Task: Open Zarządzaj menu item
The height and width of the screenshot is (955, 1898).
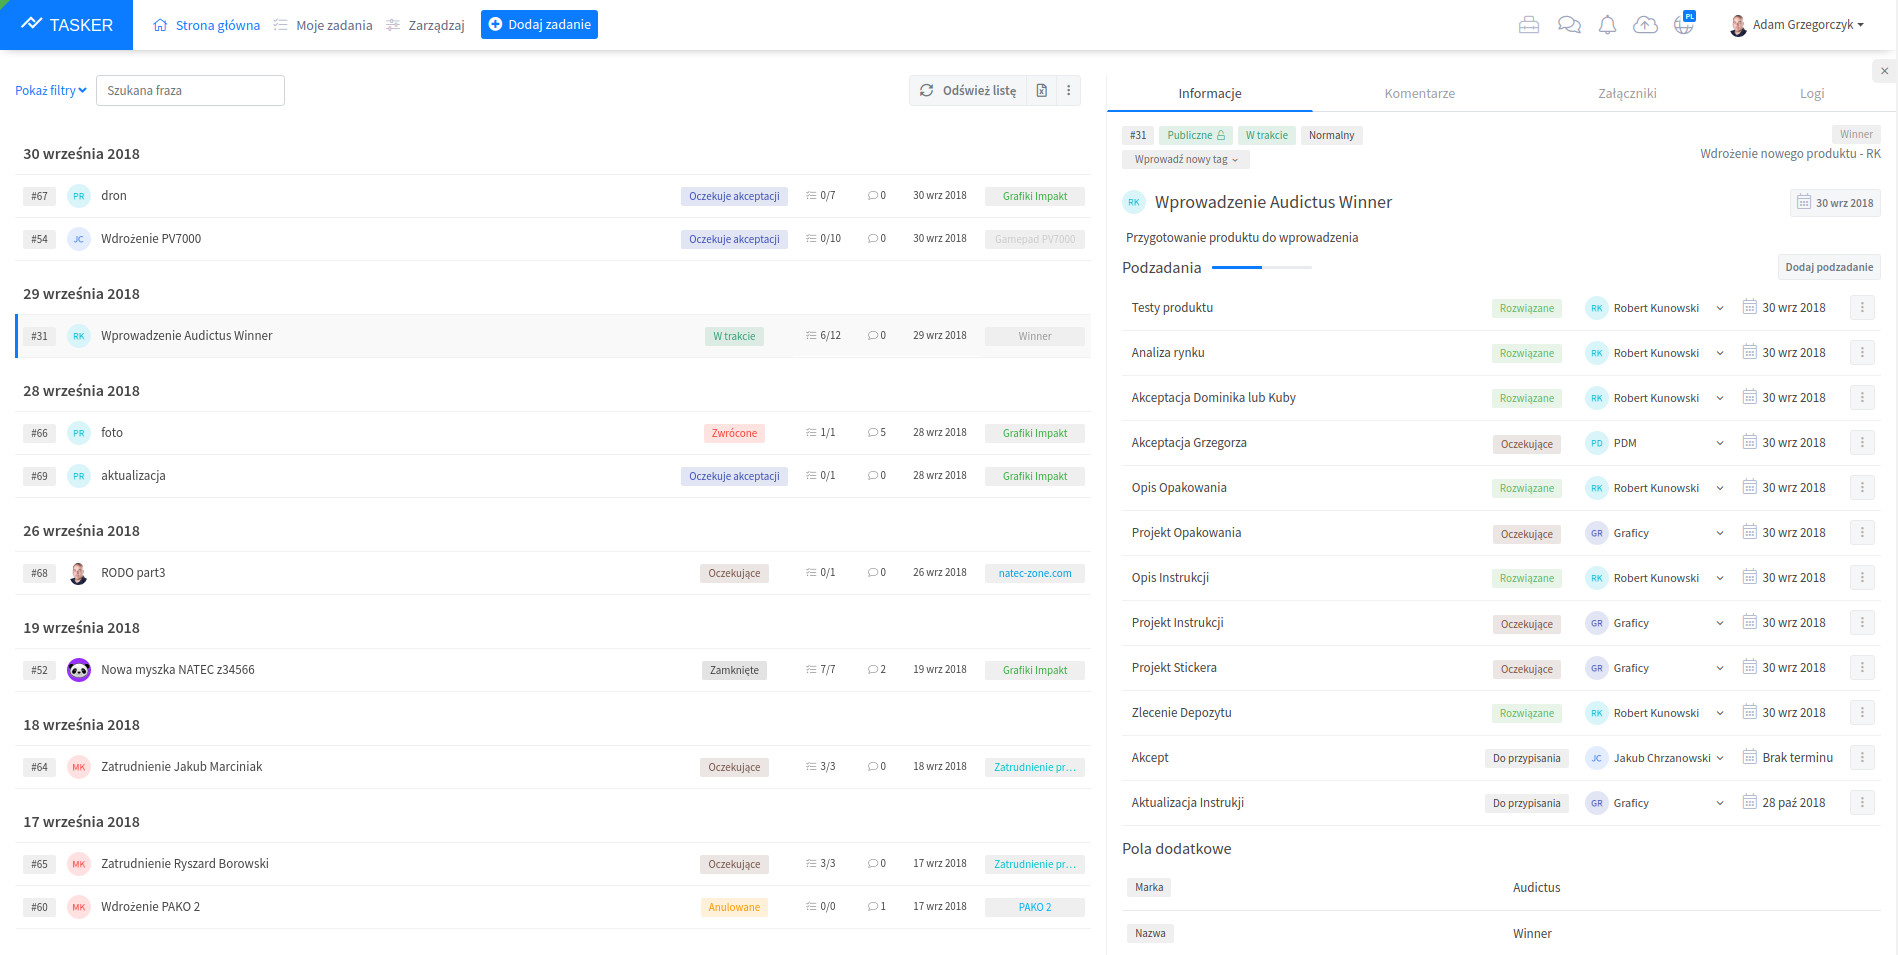Action: [426, 25]
